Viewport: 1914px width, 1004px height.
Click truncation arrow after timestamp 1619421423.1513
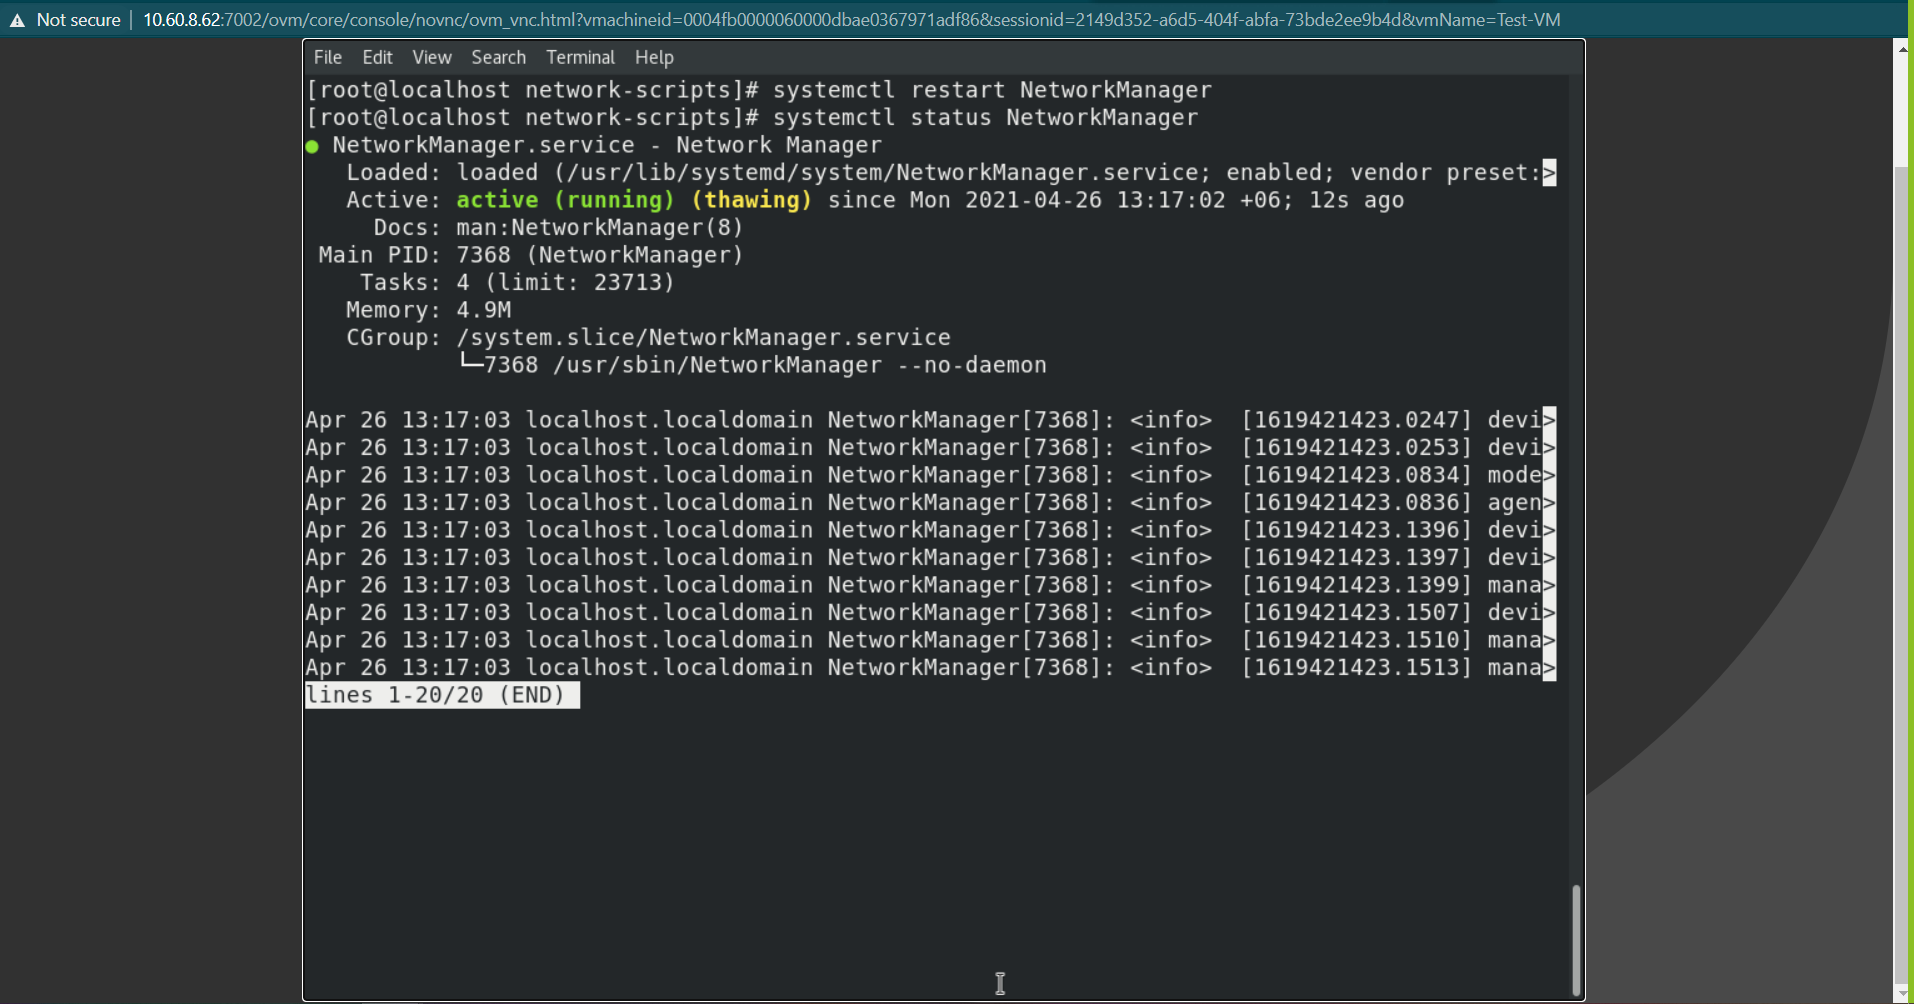tap(1549, 668)
